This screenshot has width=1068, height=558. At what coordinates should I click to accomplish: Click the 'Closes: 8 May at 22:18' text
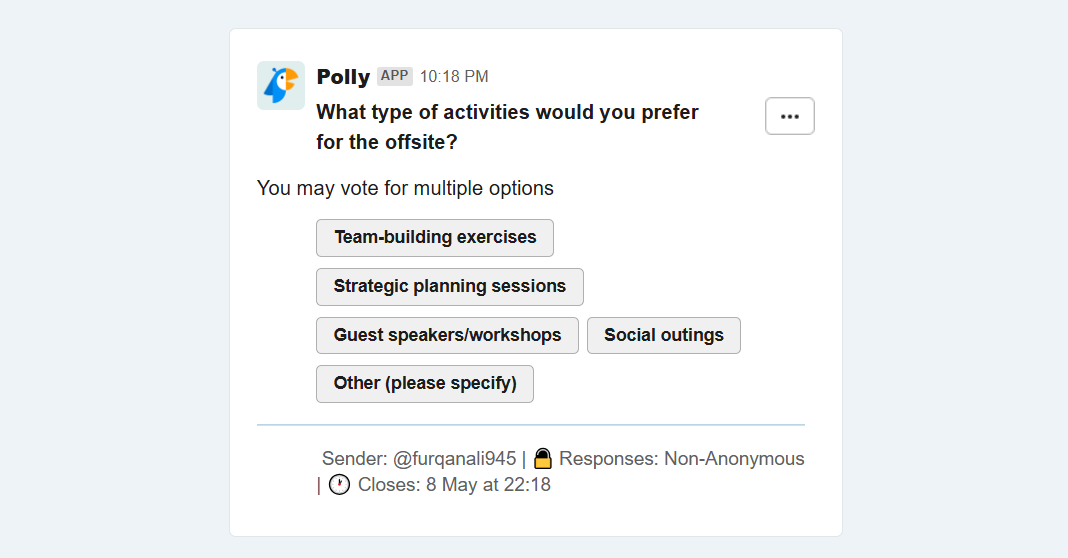pyautogui.click(x=454, y=484)
